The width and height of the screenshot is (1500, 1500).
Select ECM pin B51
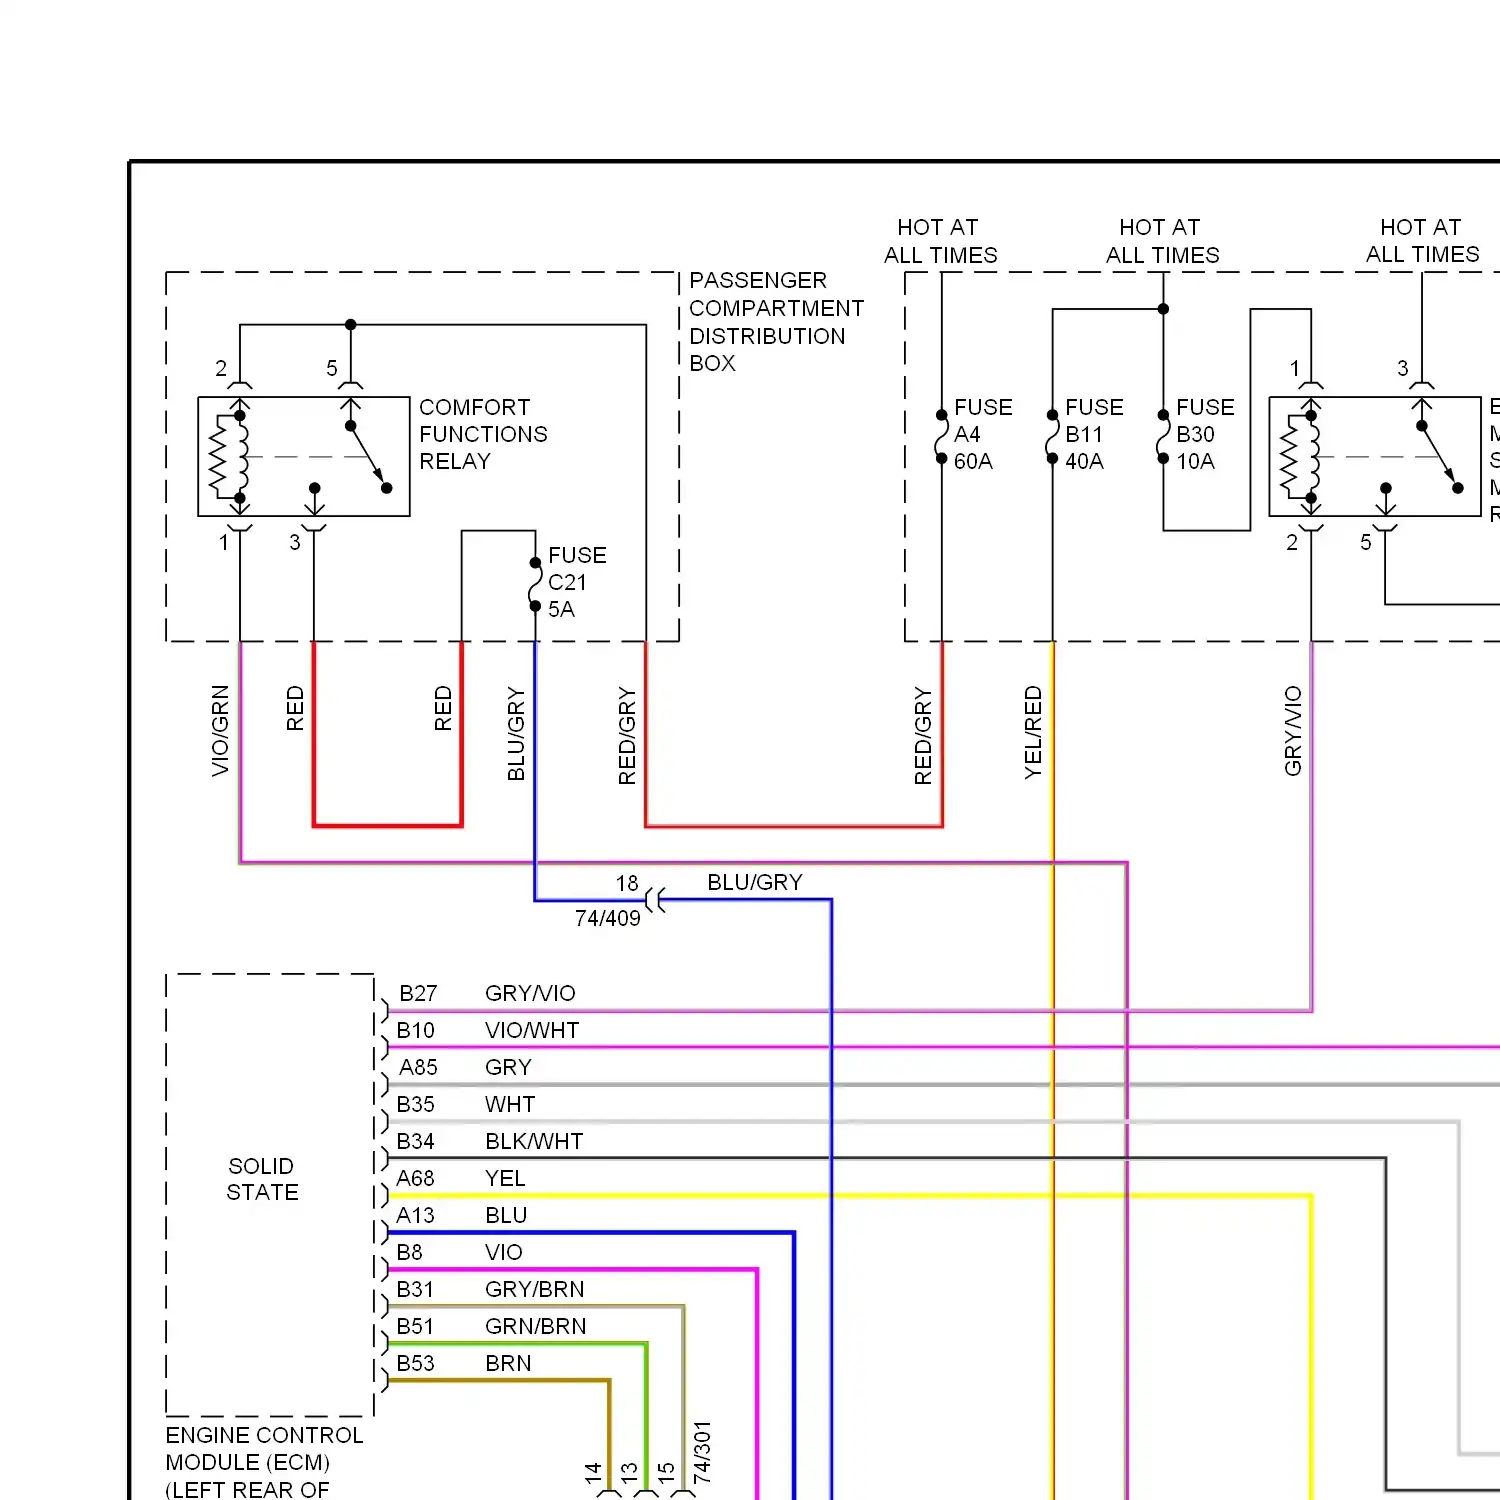click(415, 1326)
